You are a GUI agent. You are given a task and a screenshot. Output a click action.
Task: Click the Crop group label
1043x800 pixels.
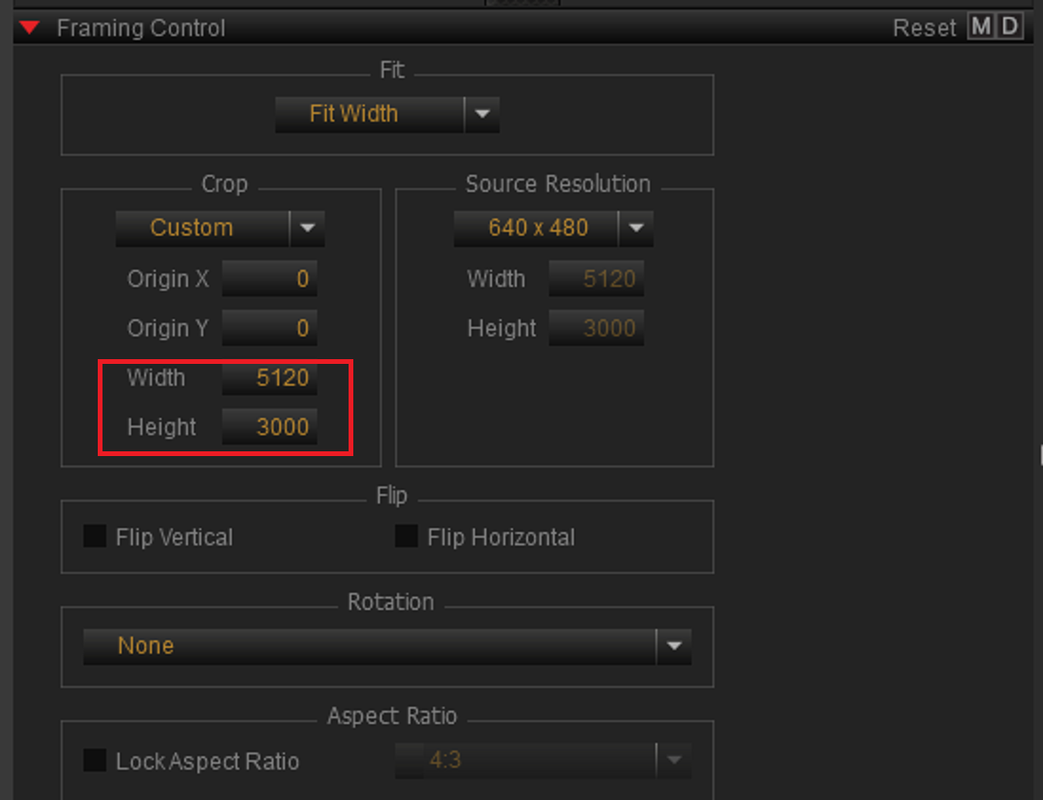click(x=225, y=184)
